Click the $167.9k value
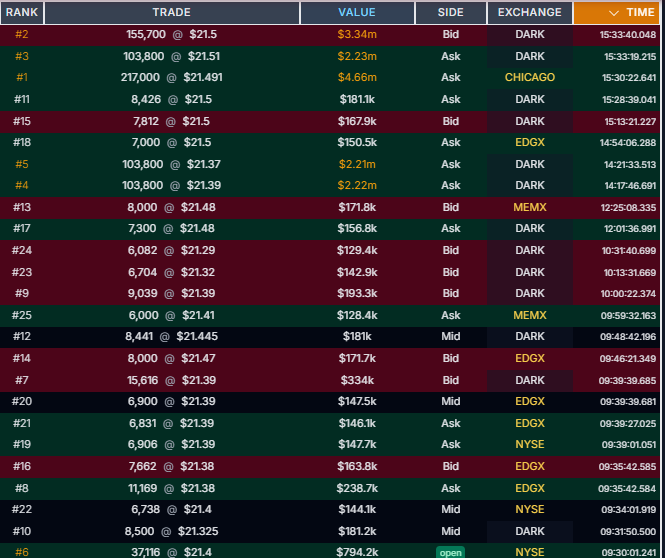 [x=357, y=121]
